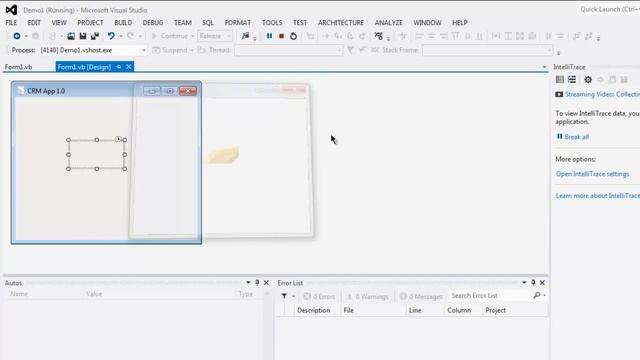Stop debugging with the red square icon

tap(281, 36)
